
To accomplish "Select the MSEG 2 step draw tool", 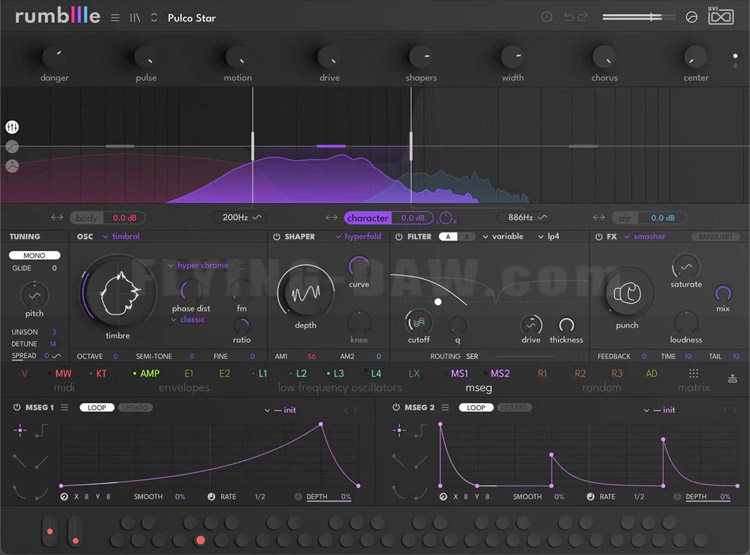I will pyautogui.click(x=420, y=431).
